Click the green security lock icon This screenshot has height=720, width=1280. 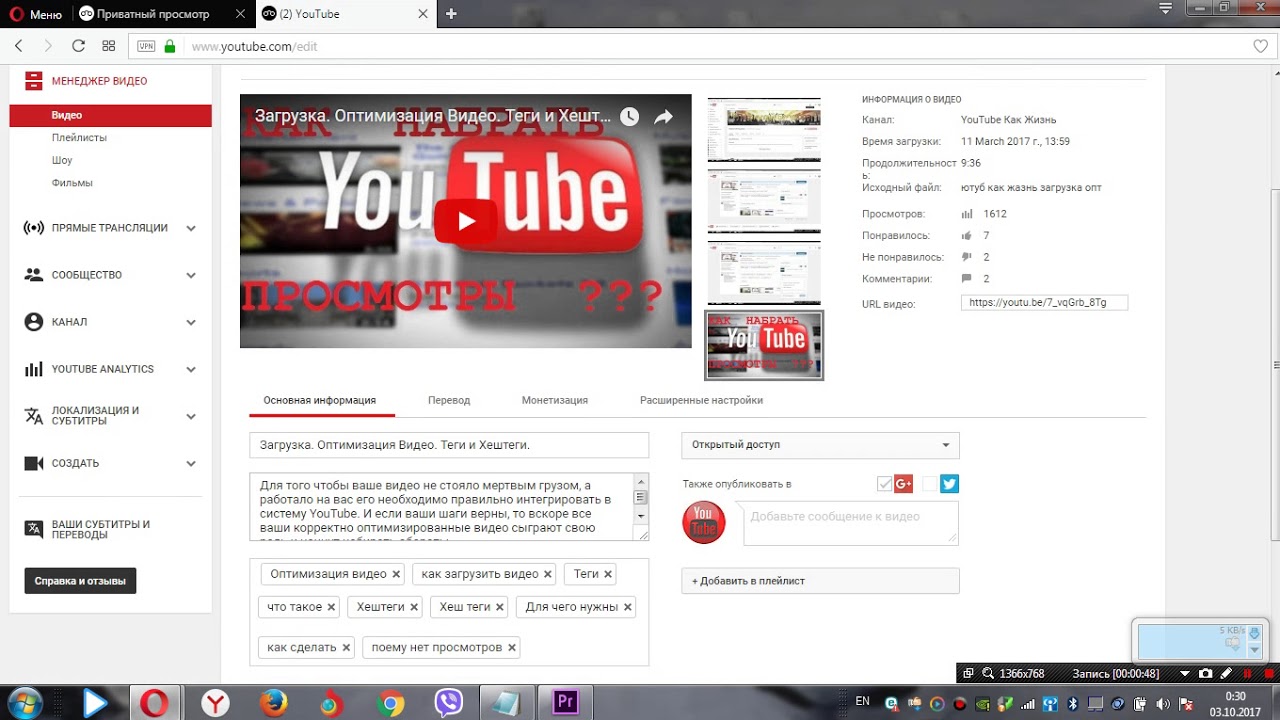(x=170, y=46)
